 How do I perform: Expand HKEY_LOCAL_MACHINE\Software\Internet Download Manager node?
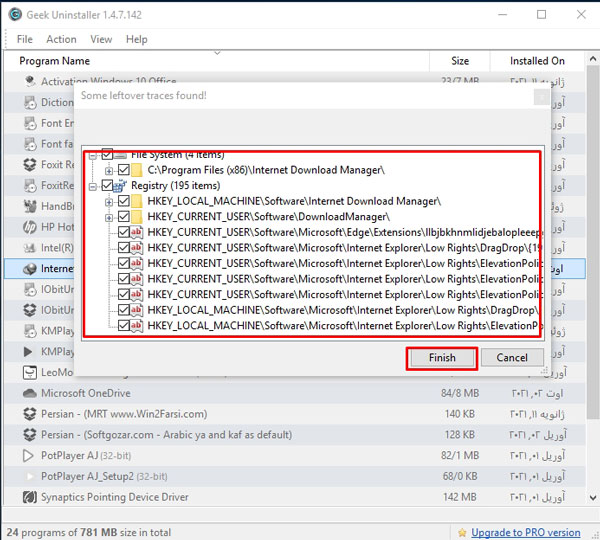(x=109, y=202)
